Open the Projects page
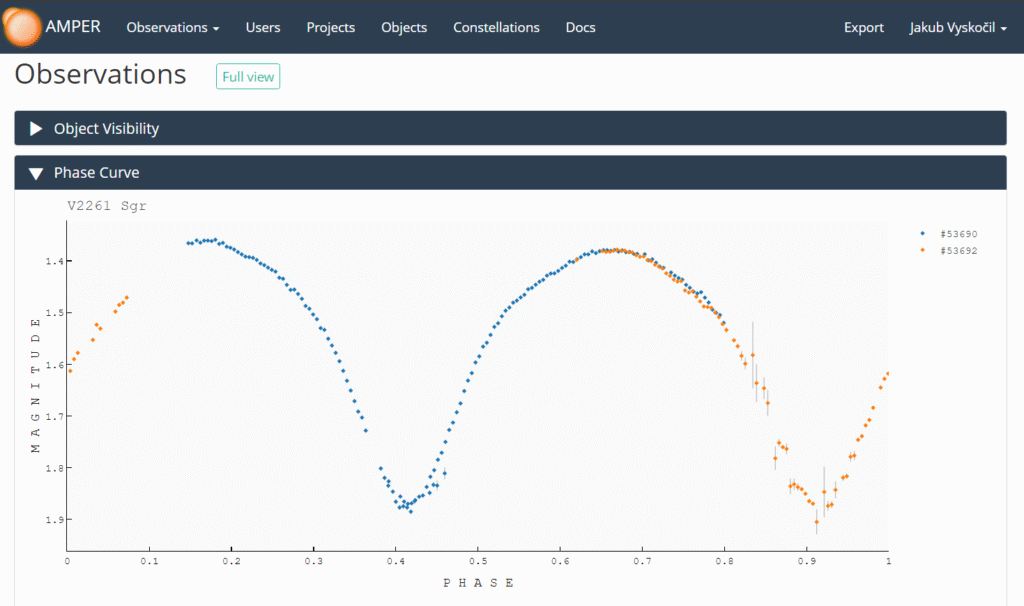Image resolution: width=1024 pixels, height=606 pixels. (330, 27)
